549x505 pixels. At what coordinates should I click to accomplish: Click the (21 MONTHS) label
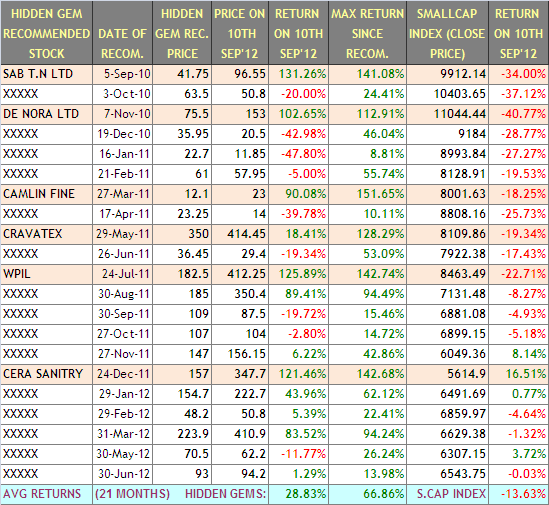(x=132, y=494)
